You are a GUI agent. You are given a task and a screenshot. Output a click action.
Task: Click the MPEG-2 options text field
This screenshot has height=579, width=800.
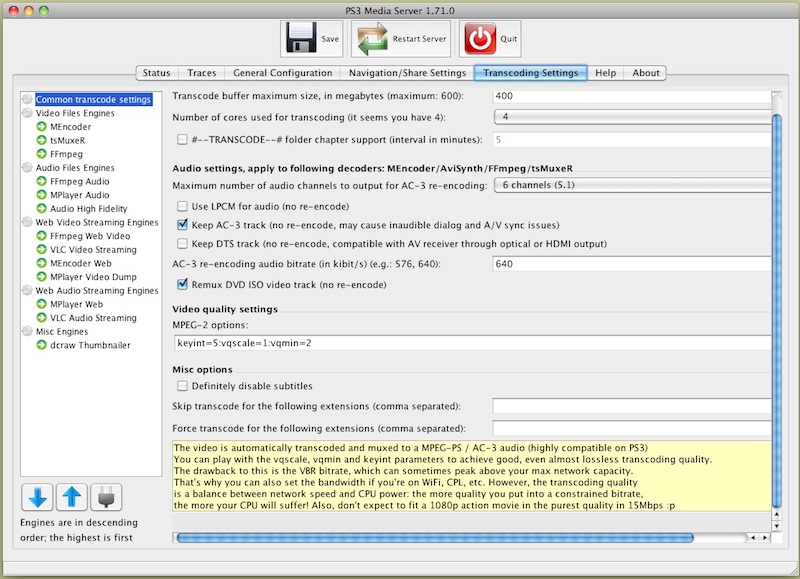pyautogui.click(x=470, y=343)
